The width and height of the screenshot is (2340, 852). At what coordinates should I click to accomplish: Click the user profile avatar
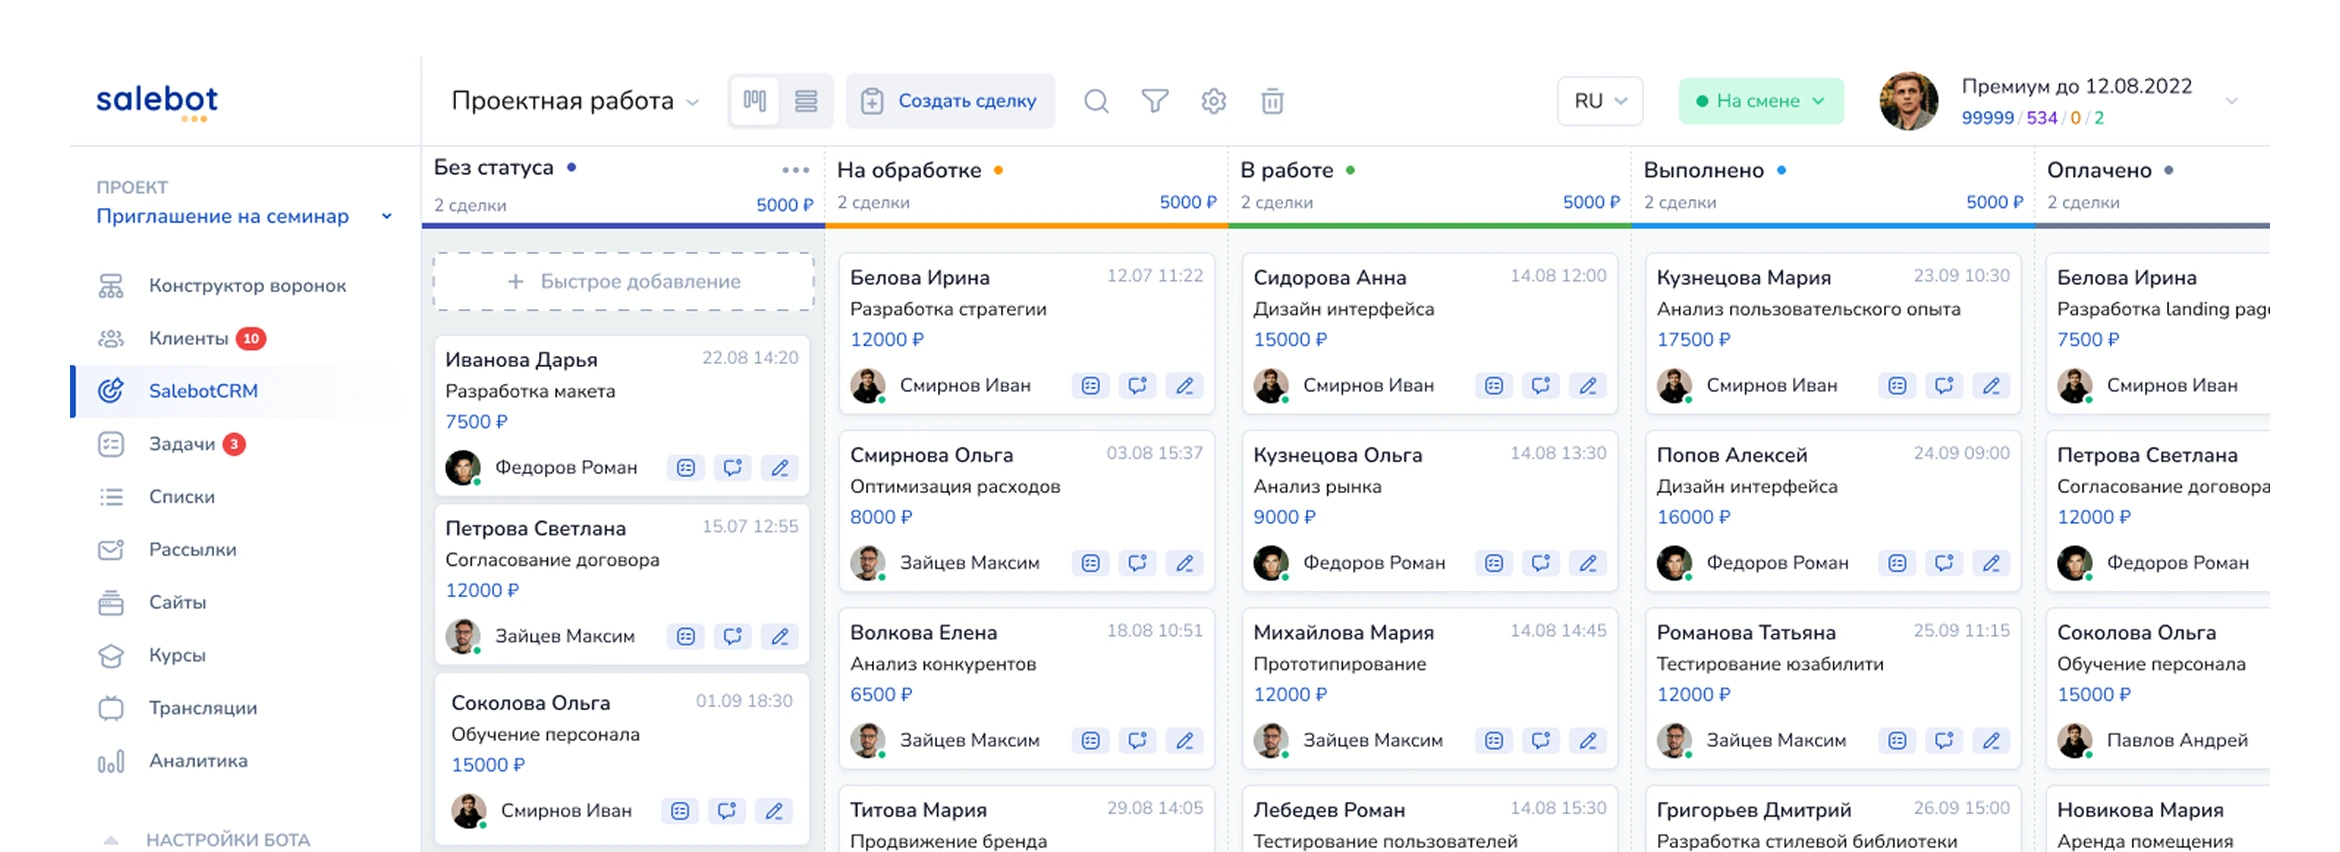pyautogui.click(x=1909, y=101)
